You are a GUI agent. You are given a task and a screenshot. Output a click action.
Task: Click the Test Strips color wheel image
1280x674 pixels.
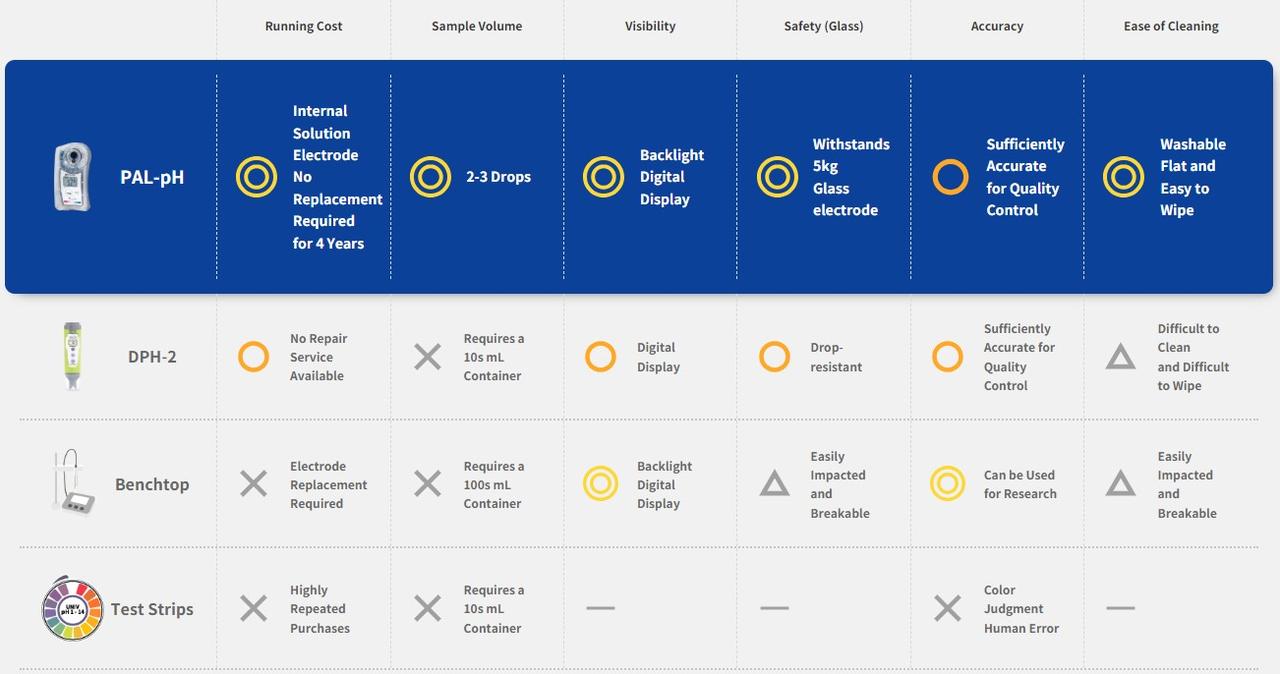click(x=73, y=608)
